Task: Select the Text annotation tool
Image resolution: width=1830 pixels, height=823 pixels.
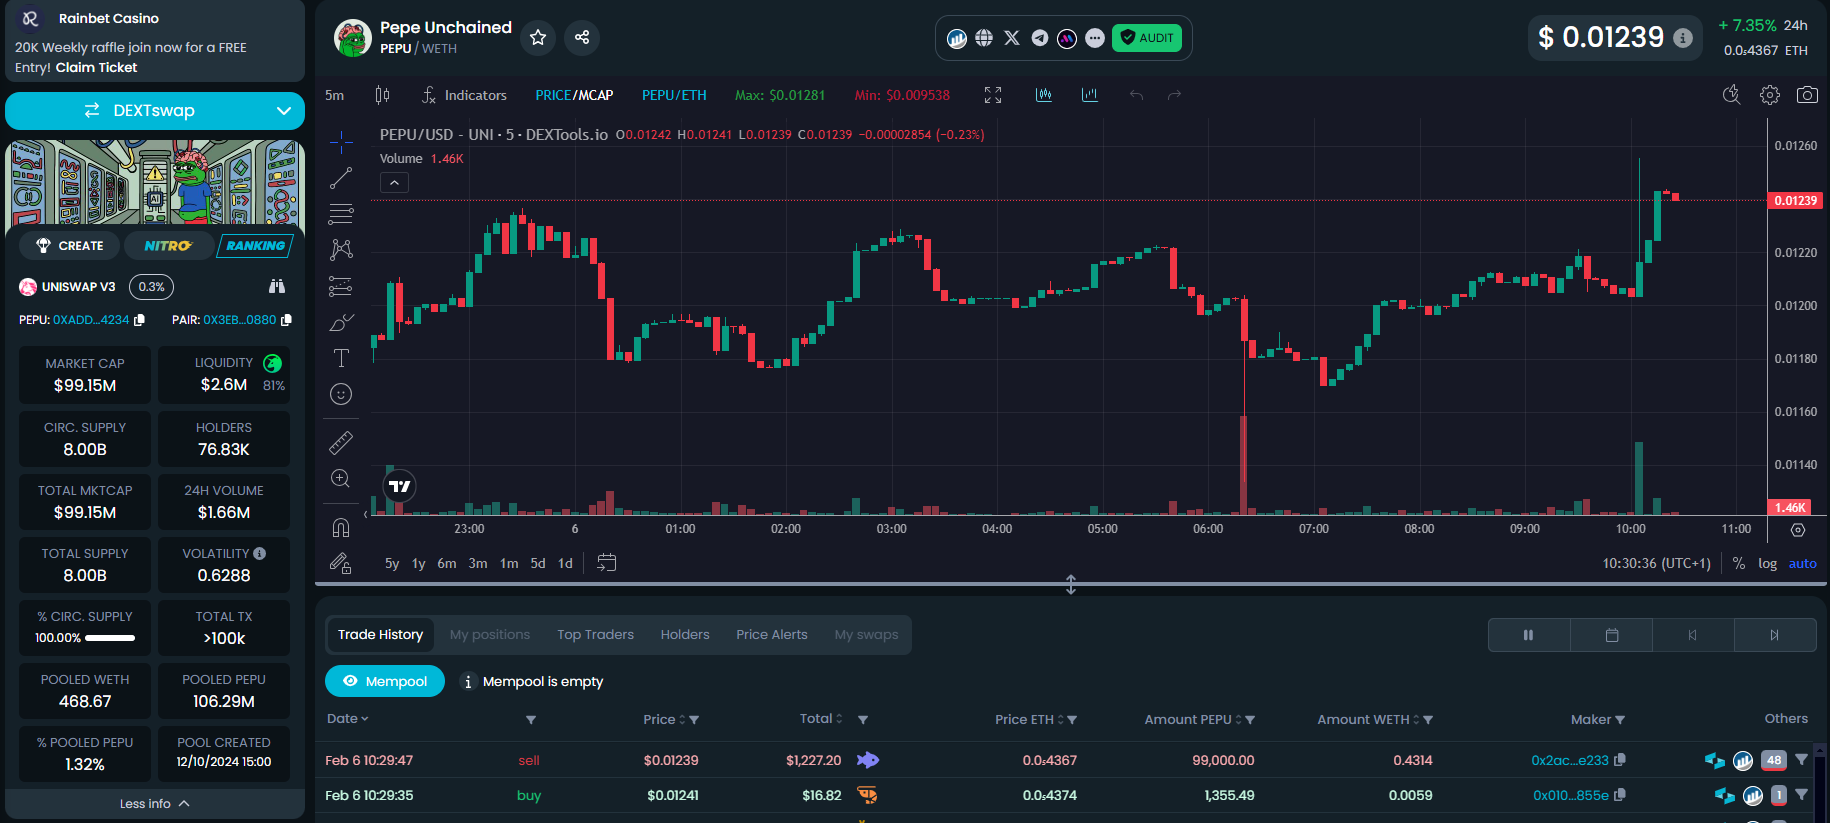Action: click(x=341, y=358)
